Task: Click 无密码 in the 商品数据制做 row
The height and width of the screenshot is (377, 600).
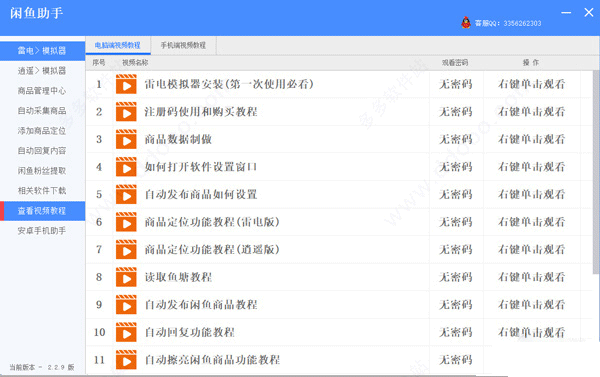Action: point(455,139)
